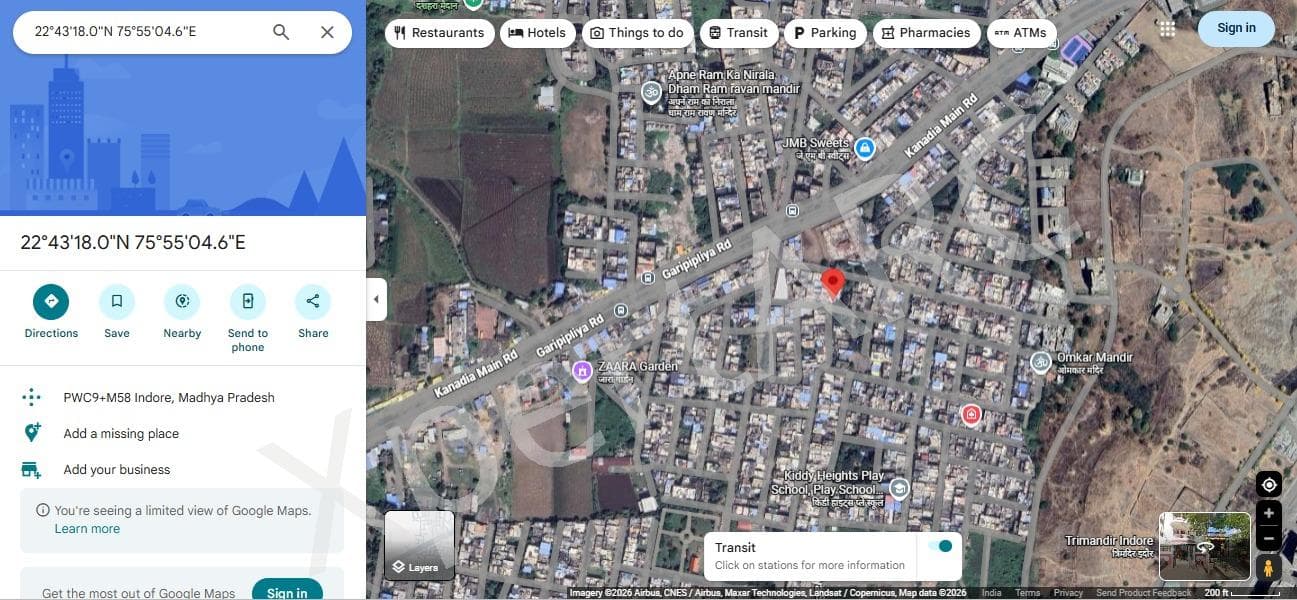Save this location
The width and height of the screenshot is (1297, 600).
[x=117, y=312]
